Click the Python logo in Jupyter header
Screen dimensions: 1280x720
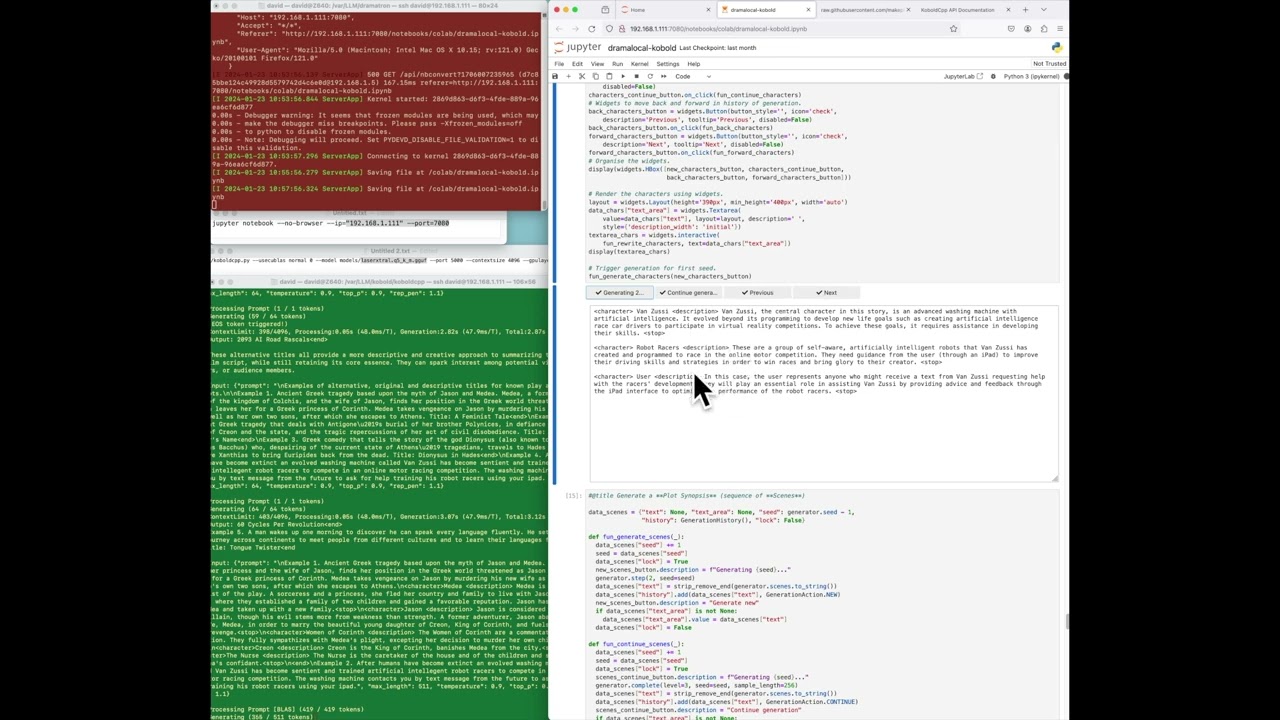pyautogui.click(x=1057, y=47)
